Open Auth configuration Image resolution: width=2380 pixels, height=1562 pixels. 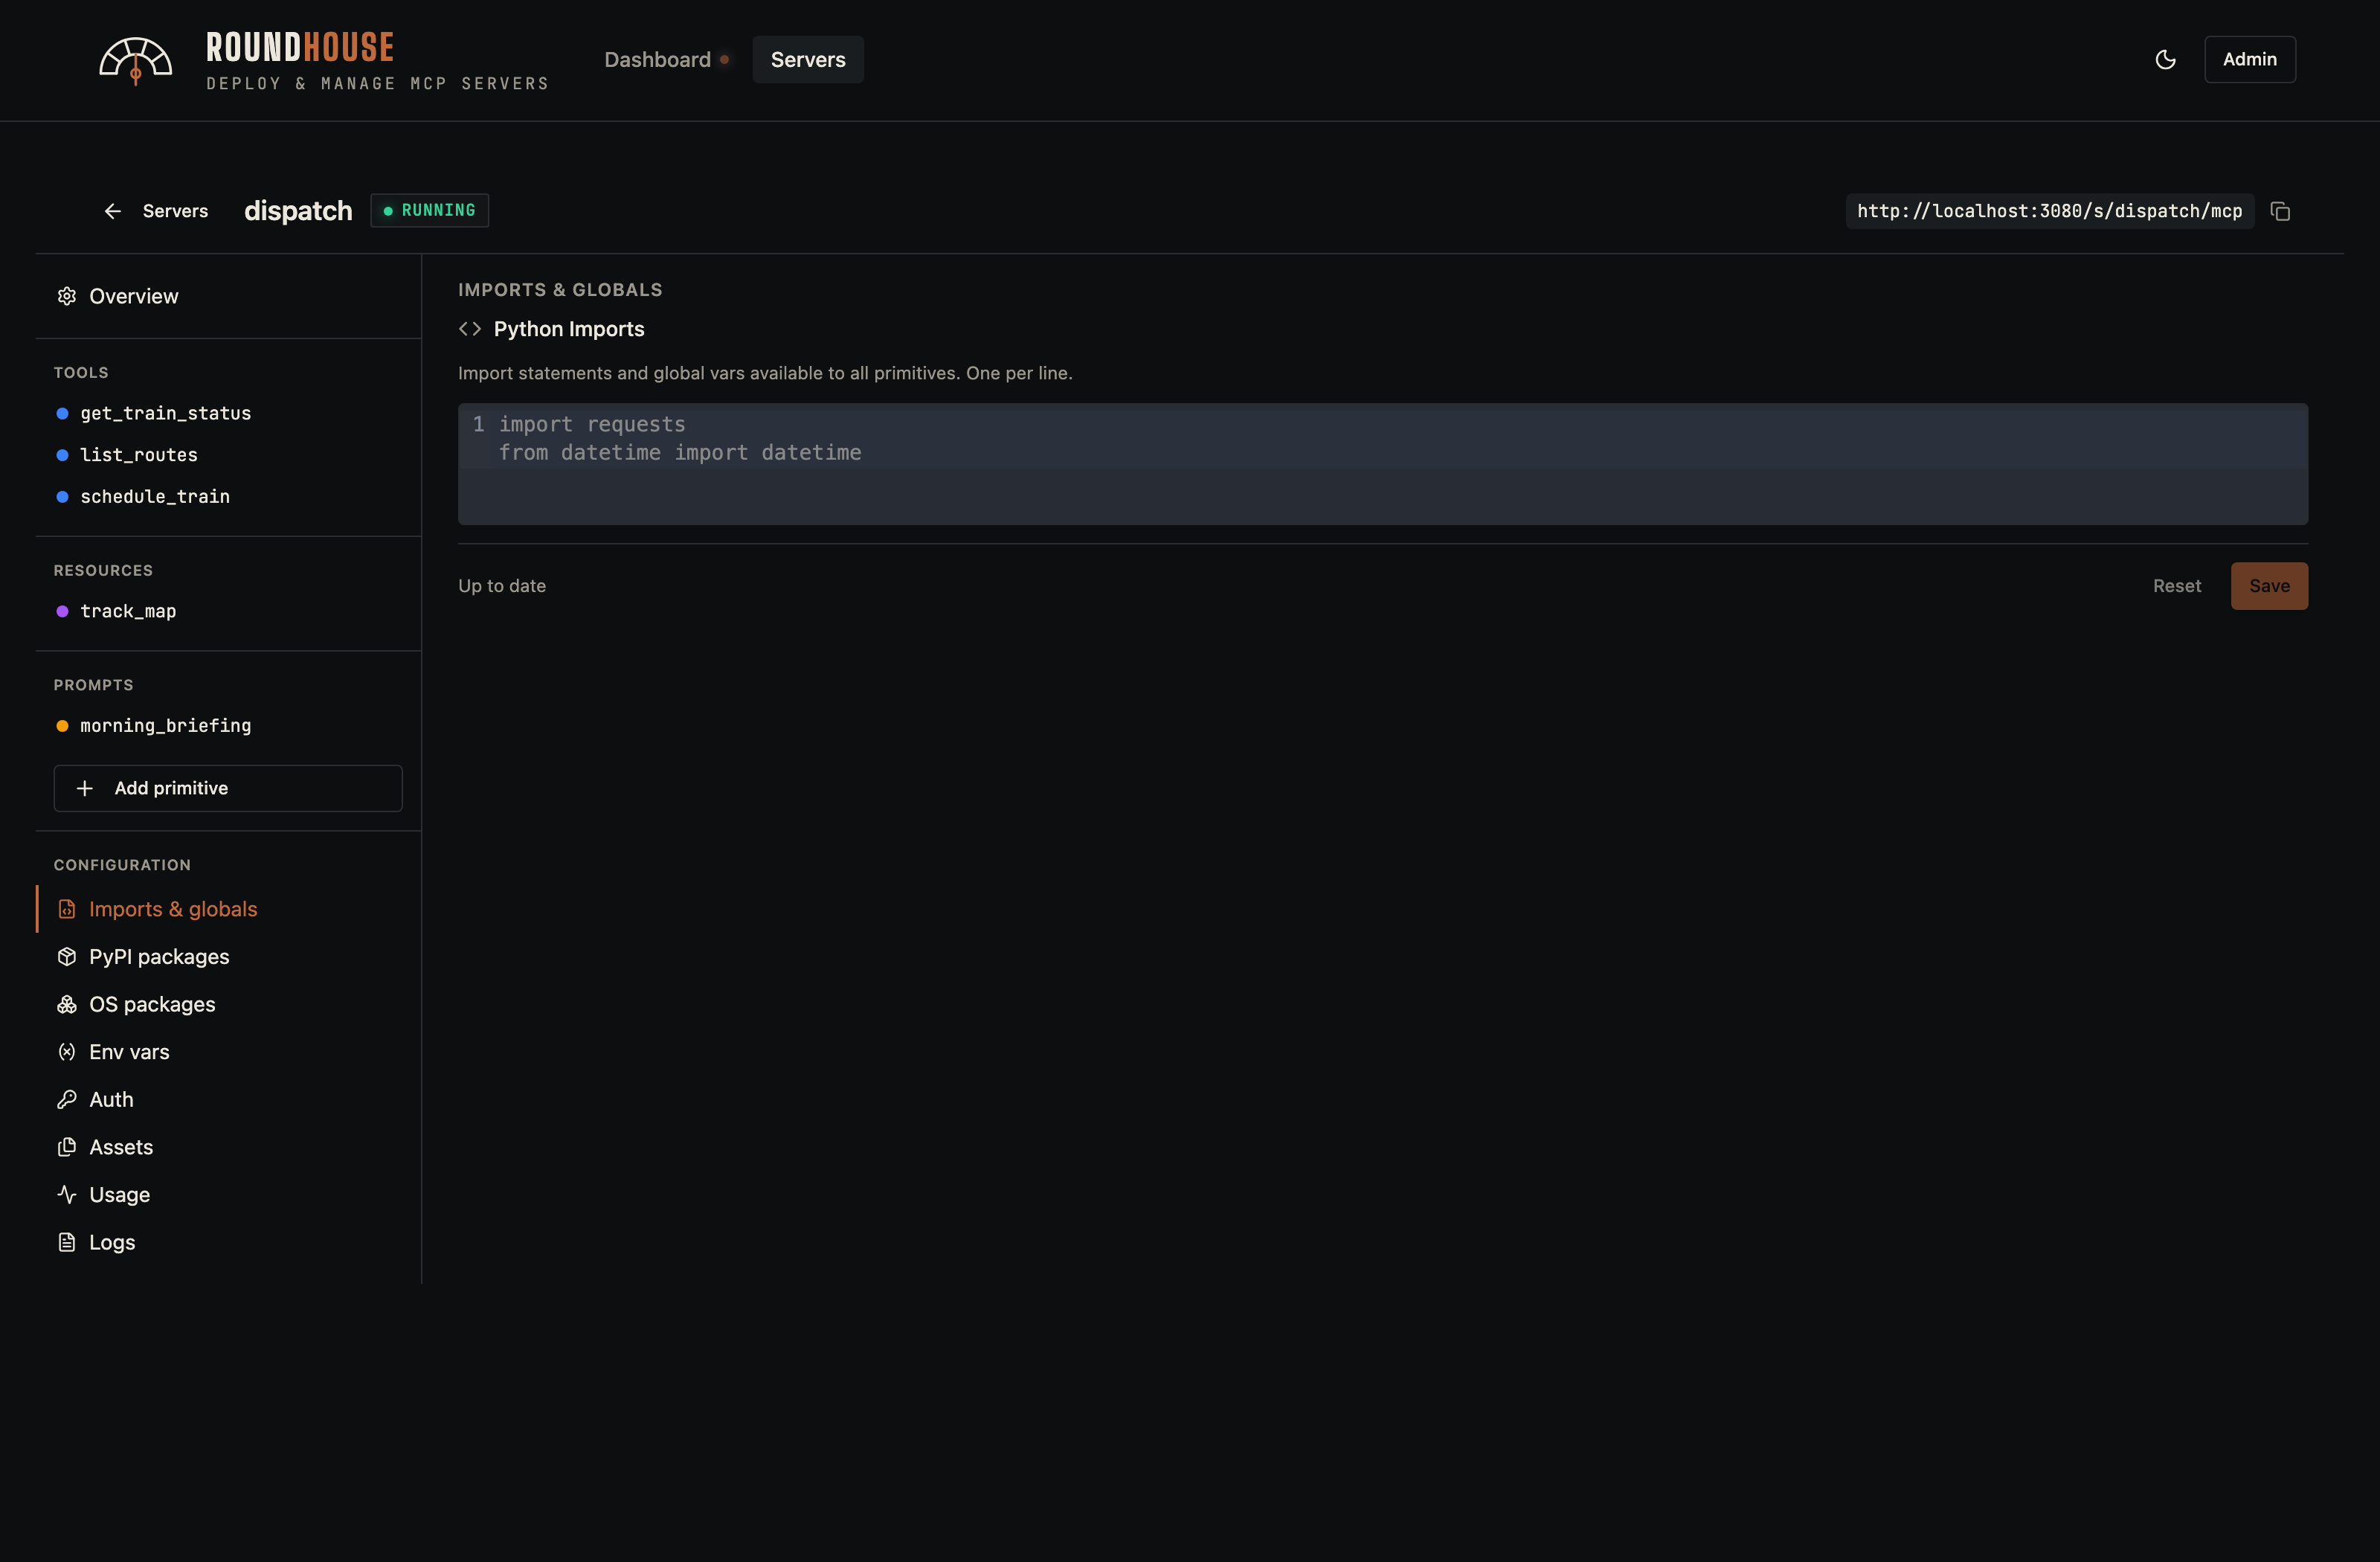[228, 1099]
